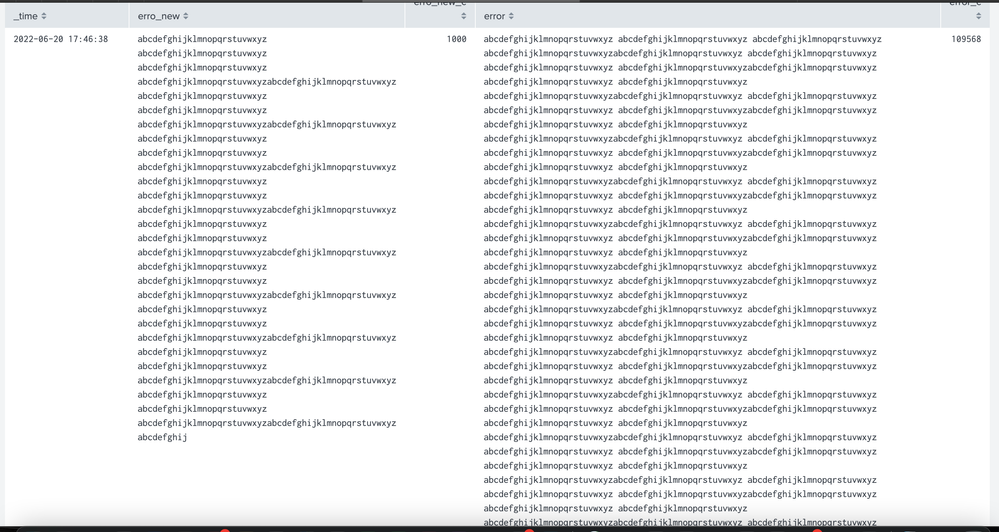The height and width of the screenshot is (532, 999).
Task: Click the sort arrows in the erro_new_c header
Action: point(463,16)
